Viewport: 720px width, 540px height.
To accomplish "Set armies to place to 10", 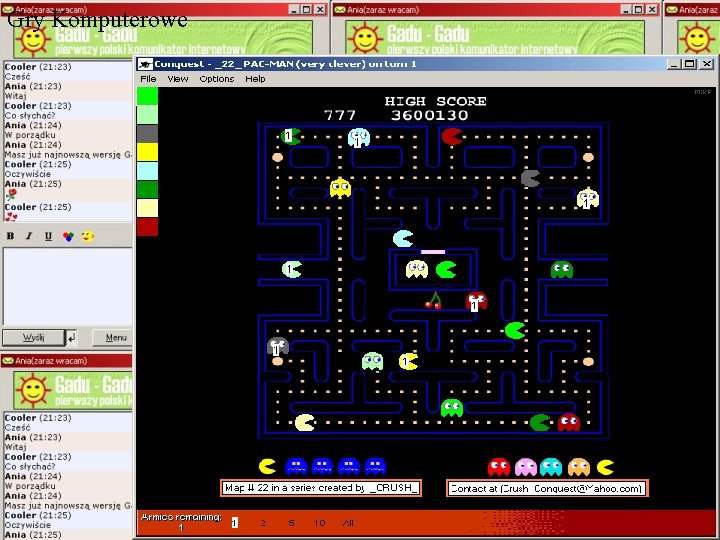I will tap(320, 523).
